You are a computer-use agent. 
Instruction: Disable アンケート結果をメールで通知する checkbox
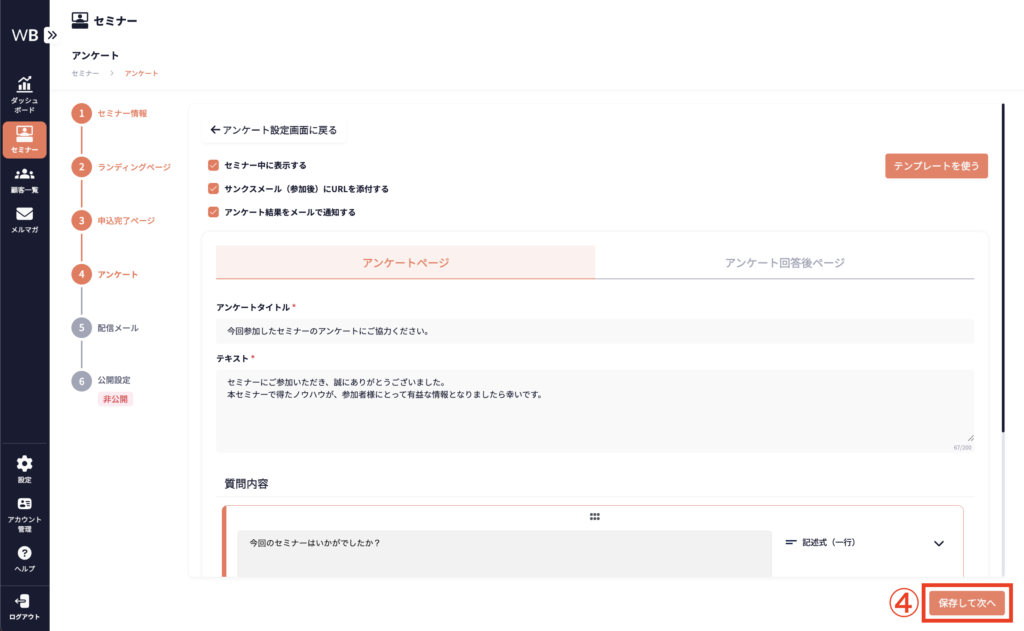click(213, 212)
